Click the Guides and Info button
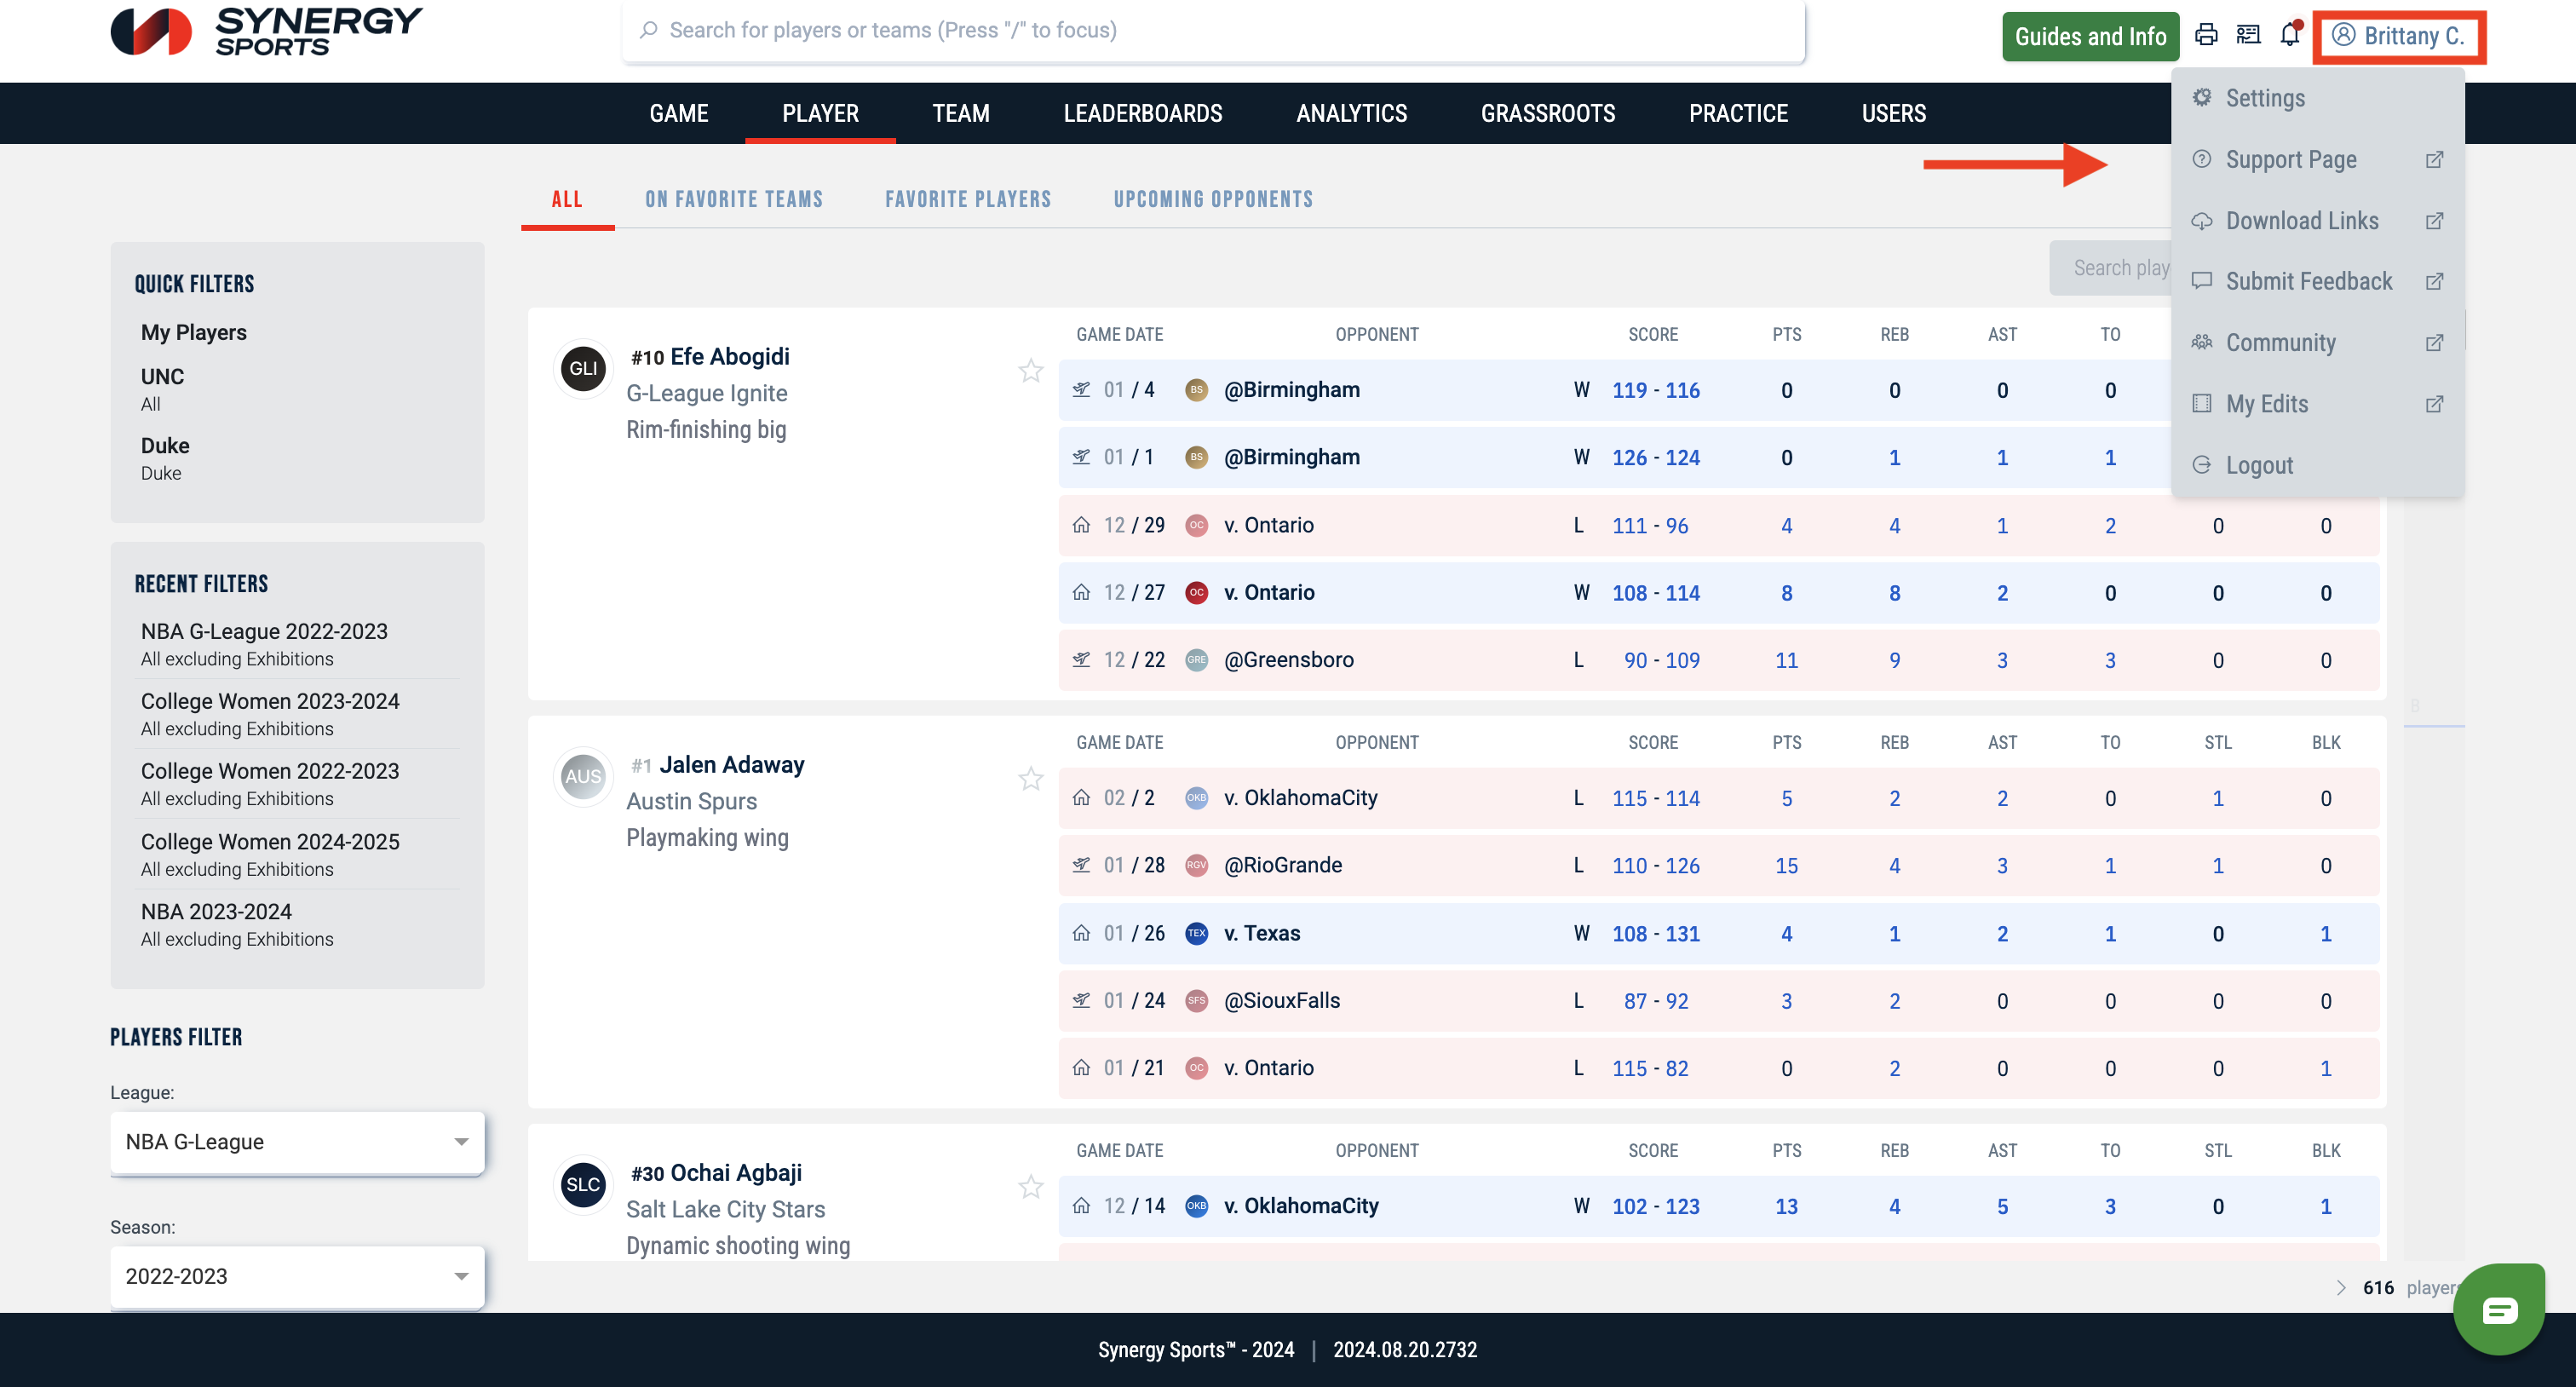Viewport: 2576px width, 1387px height. (2090, 37)
